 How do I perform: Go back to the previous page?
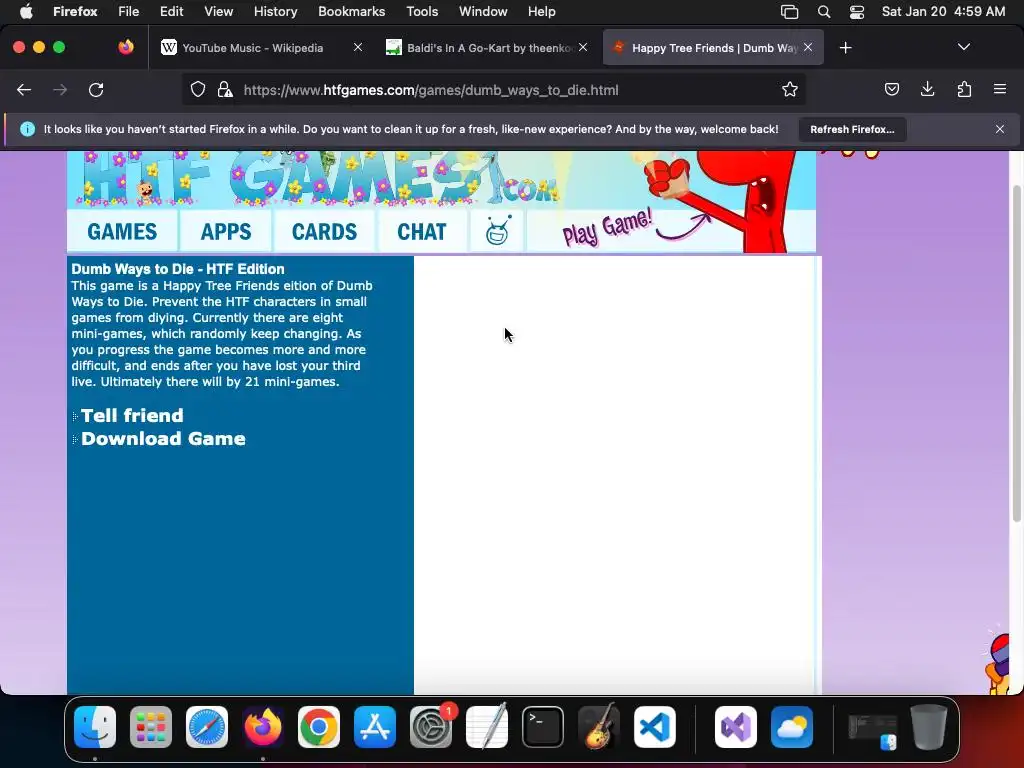pyautogui.click(x=24, y=90)
